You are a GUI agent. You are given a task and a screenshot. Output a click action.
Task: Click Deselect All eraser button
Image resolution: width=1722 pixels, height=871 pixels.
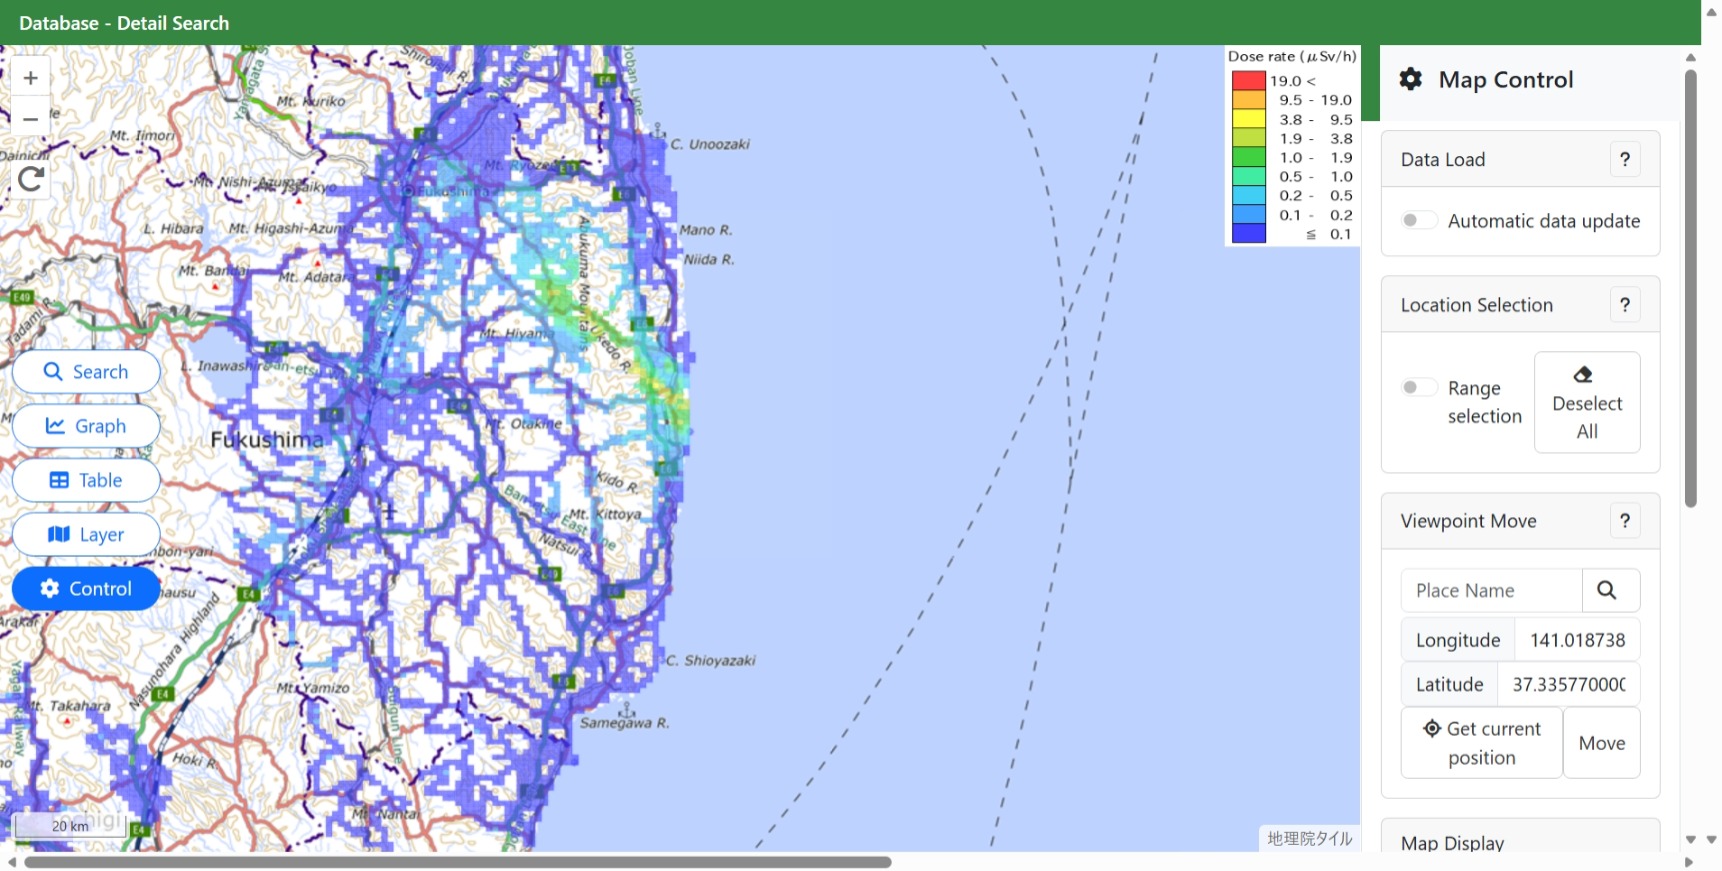point(1587,402)
